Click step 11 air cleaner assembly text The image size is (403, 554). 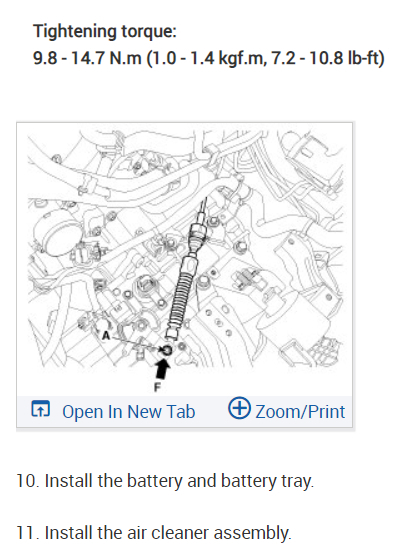coord(154,533)
